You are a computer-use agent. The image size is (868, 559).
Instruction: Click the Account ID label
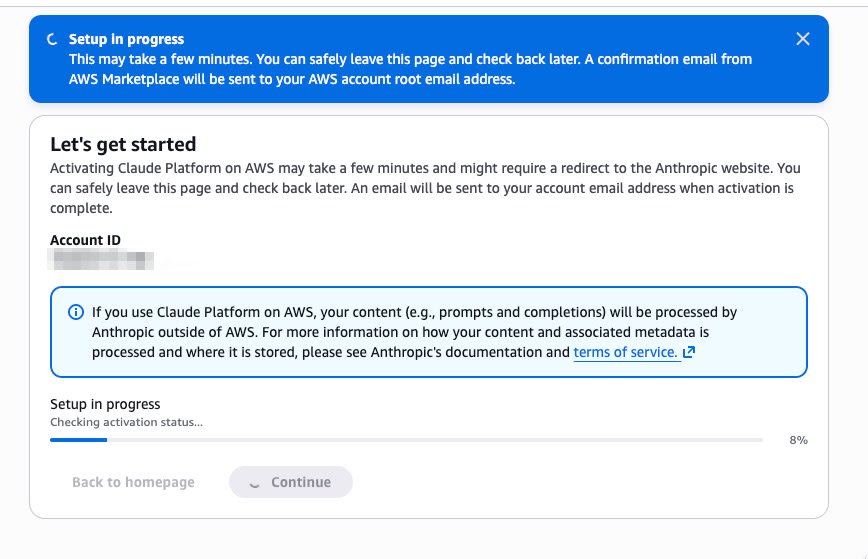[85, 240]
